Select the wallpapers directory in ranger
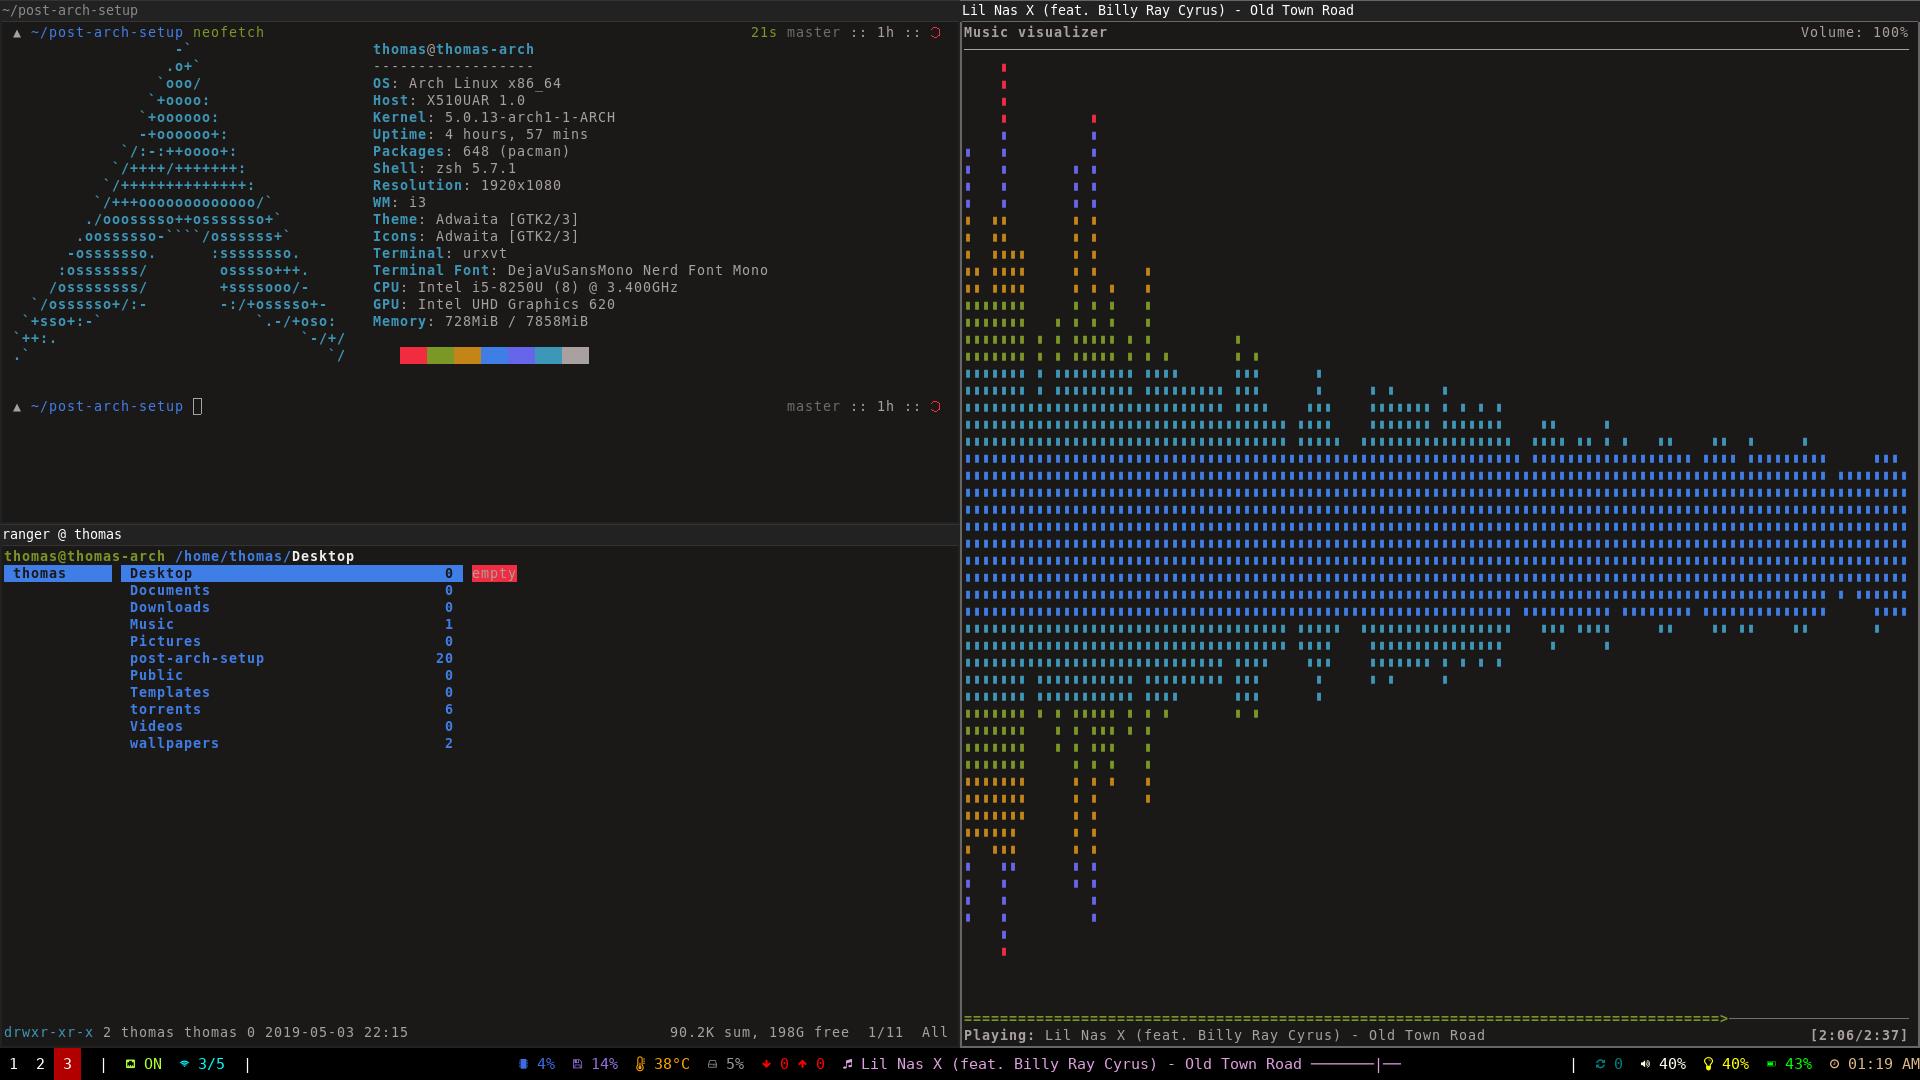 (x=174, y=743)
